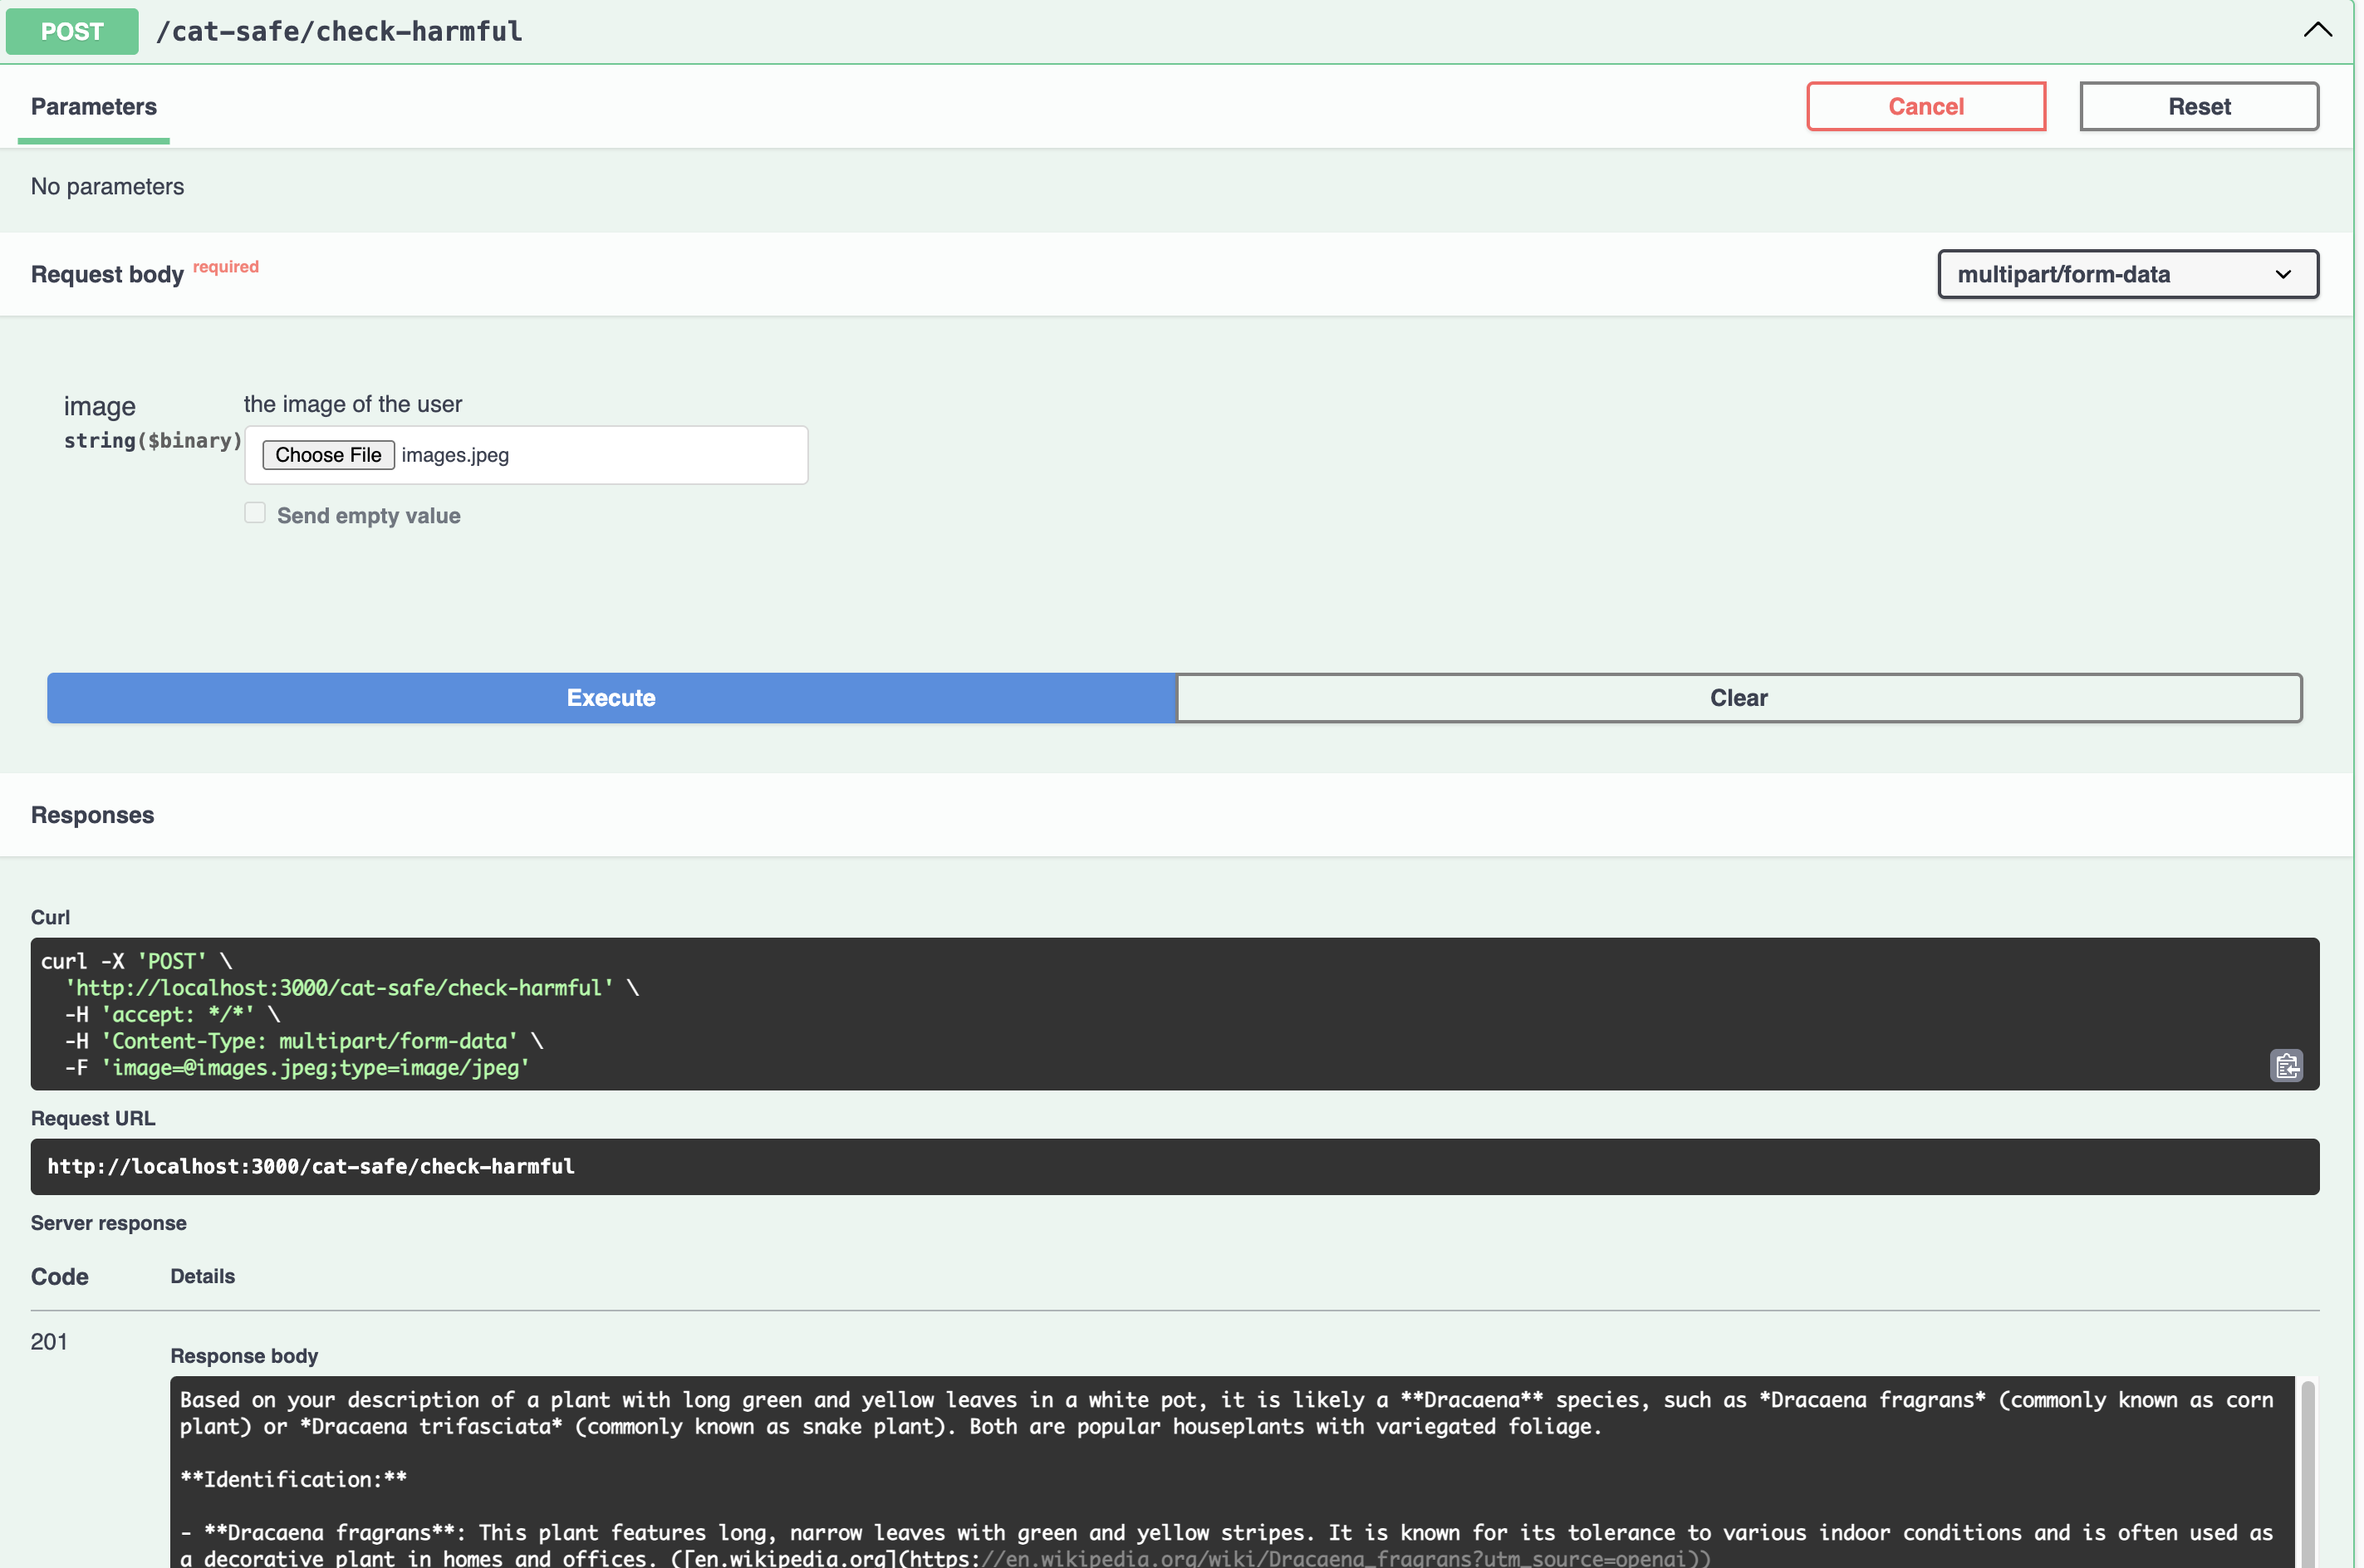Click the 'required' label beside Request body

(x=226, y=267)
